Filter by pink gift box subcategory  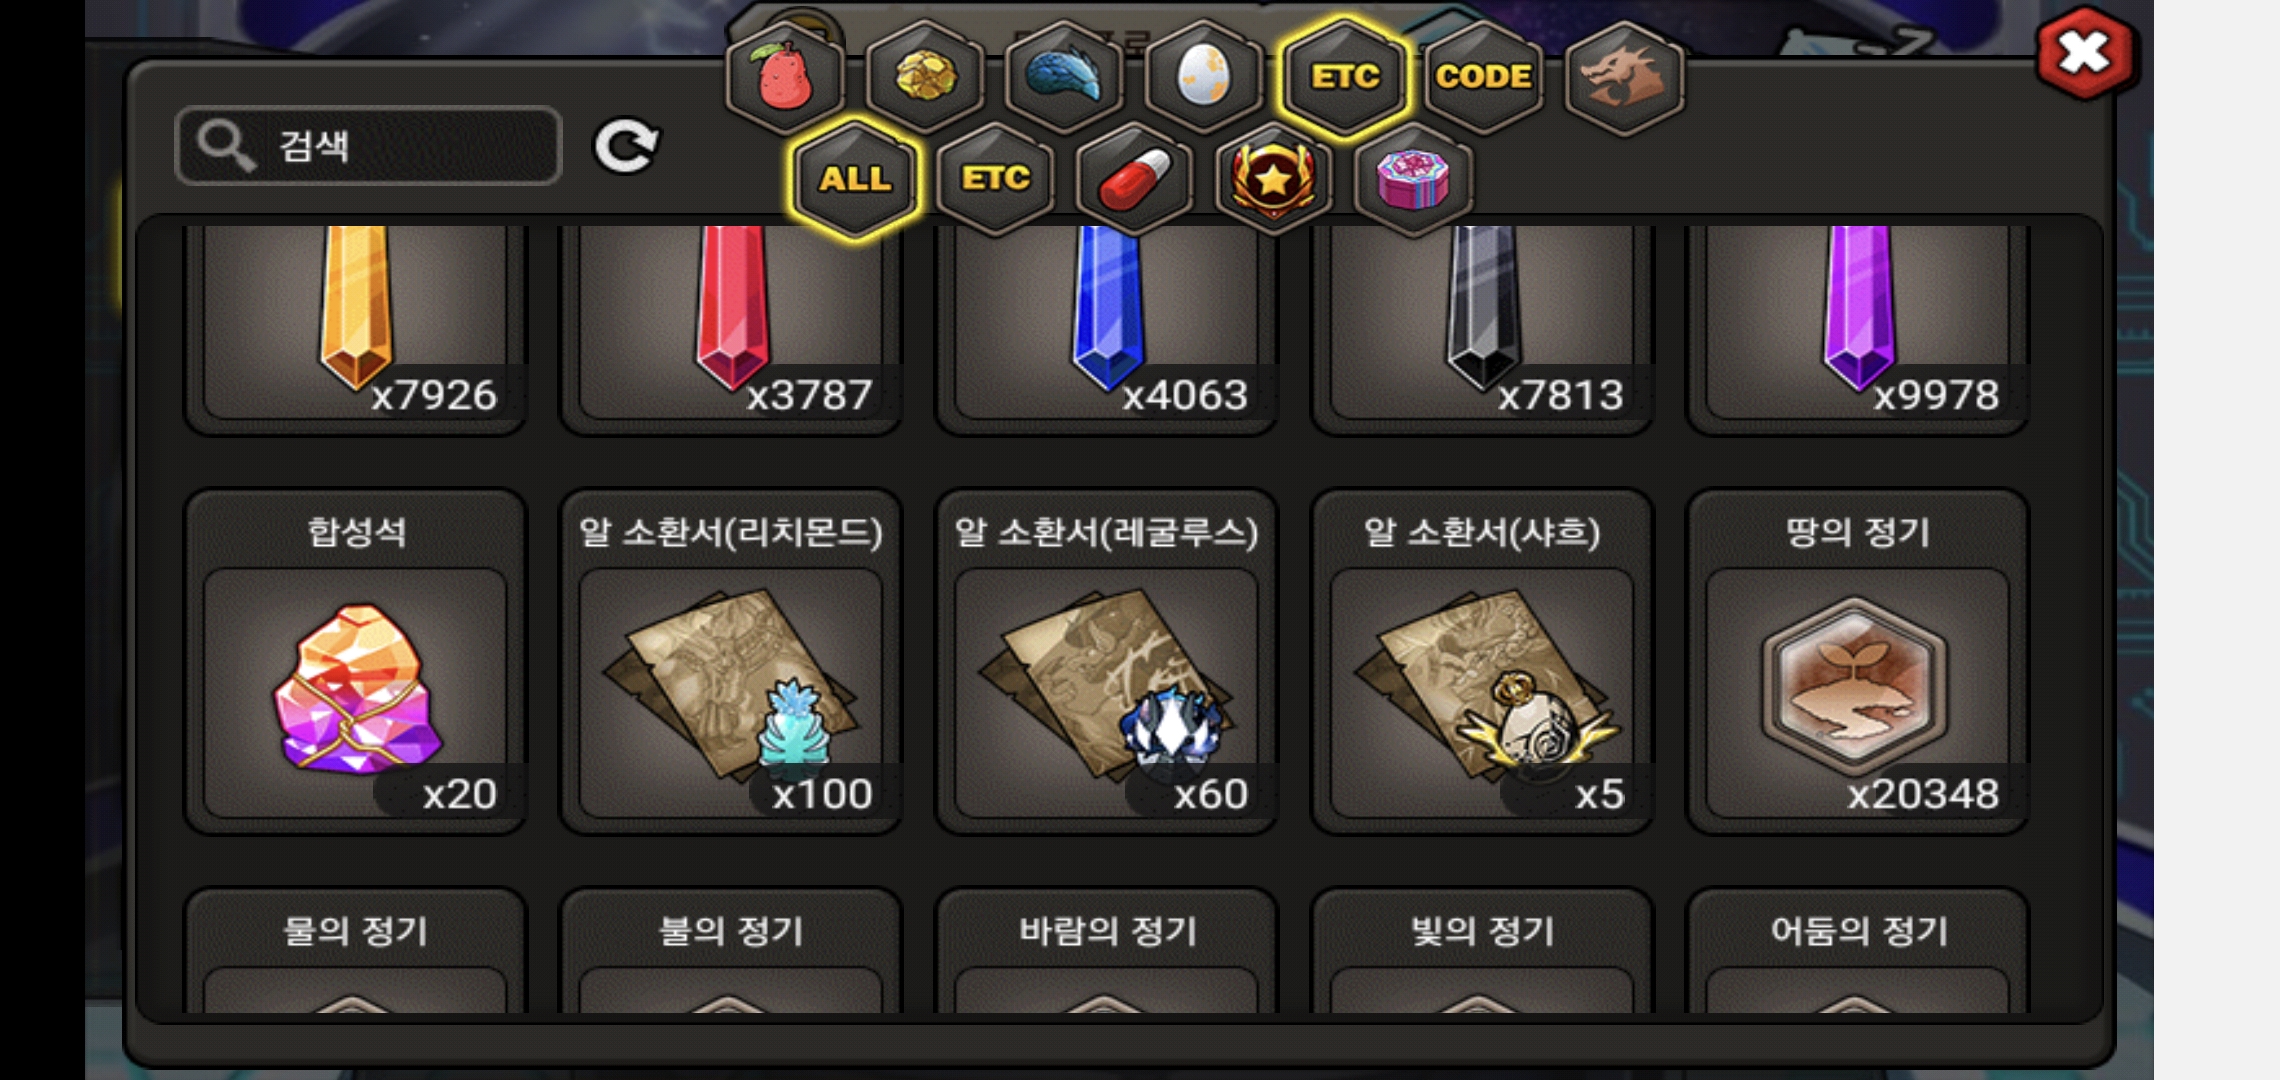(x=1412, y=180)
